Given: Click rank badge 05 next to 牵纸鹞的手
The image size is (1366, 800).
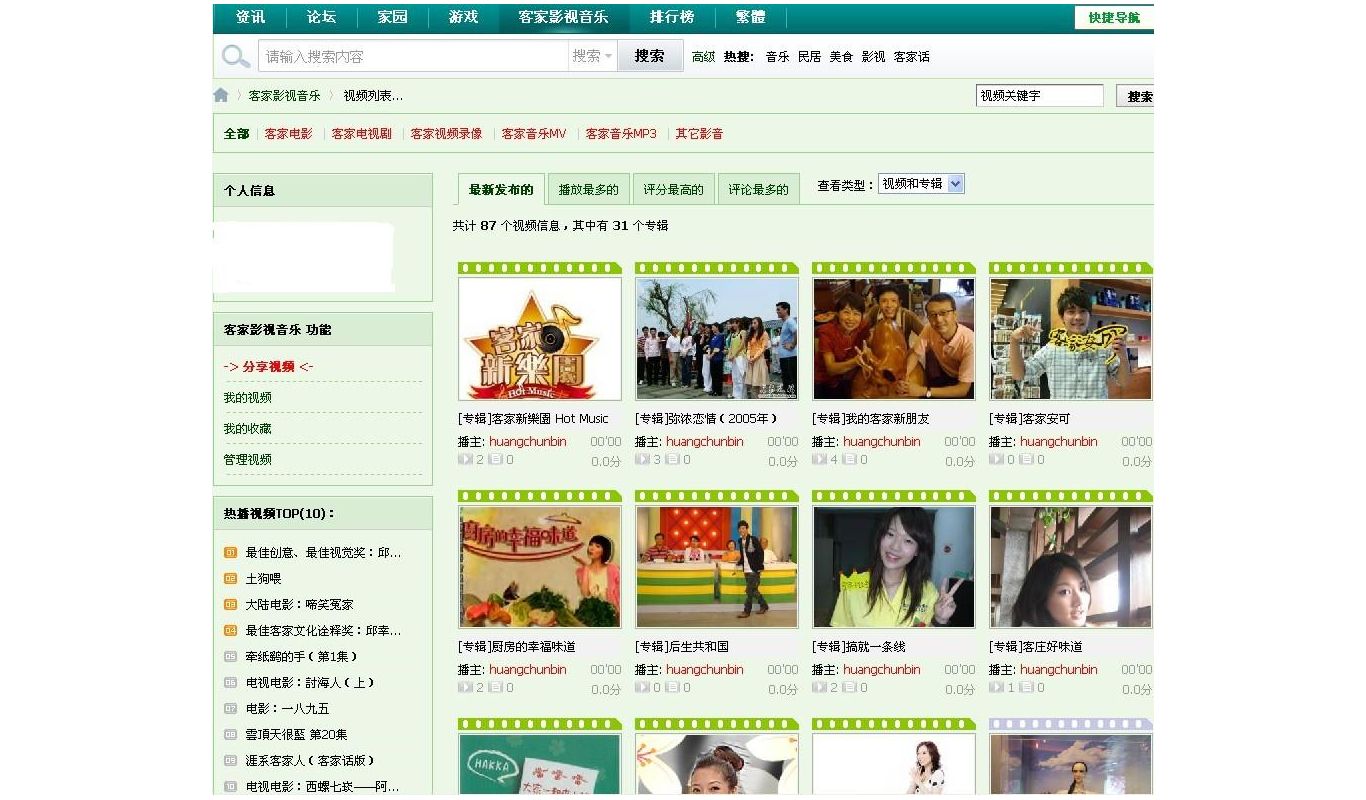Looking at the screenshot, I should coord(230,656).
